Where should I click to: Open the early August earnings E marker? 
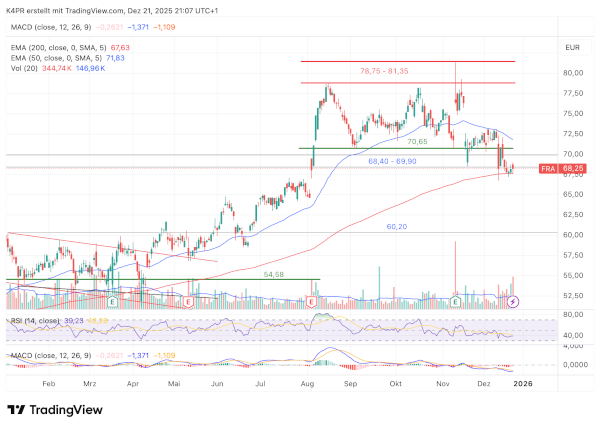312,300
